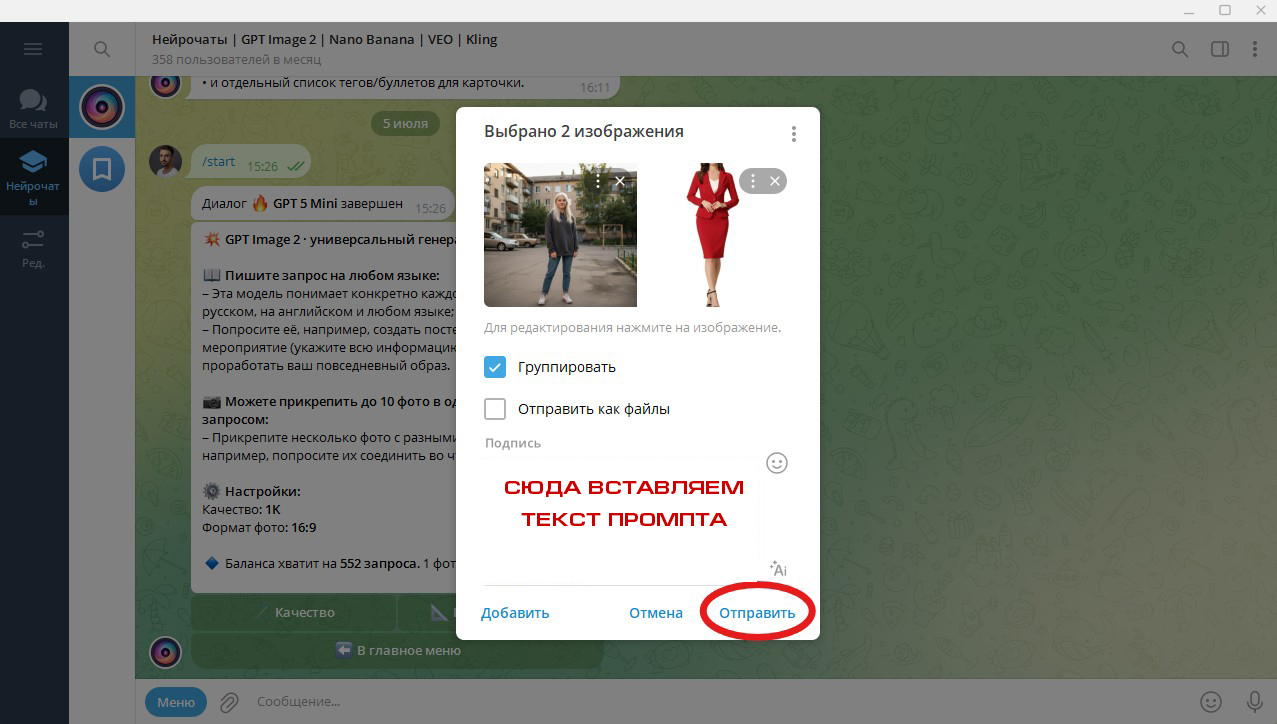
Task: Click the Качество bot keyboard button
Action: point(293,612)
